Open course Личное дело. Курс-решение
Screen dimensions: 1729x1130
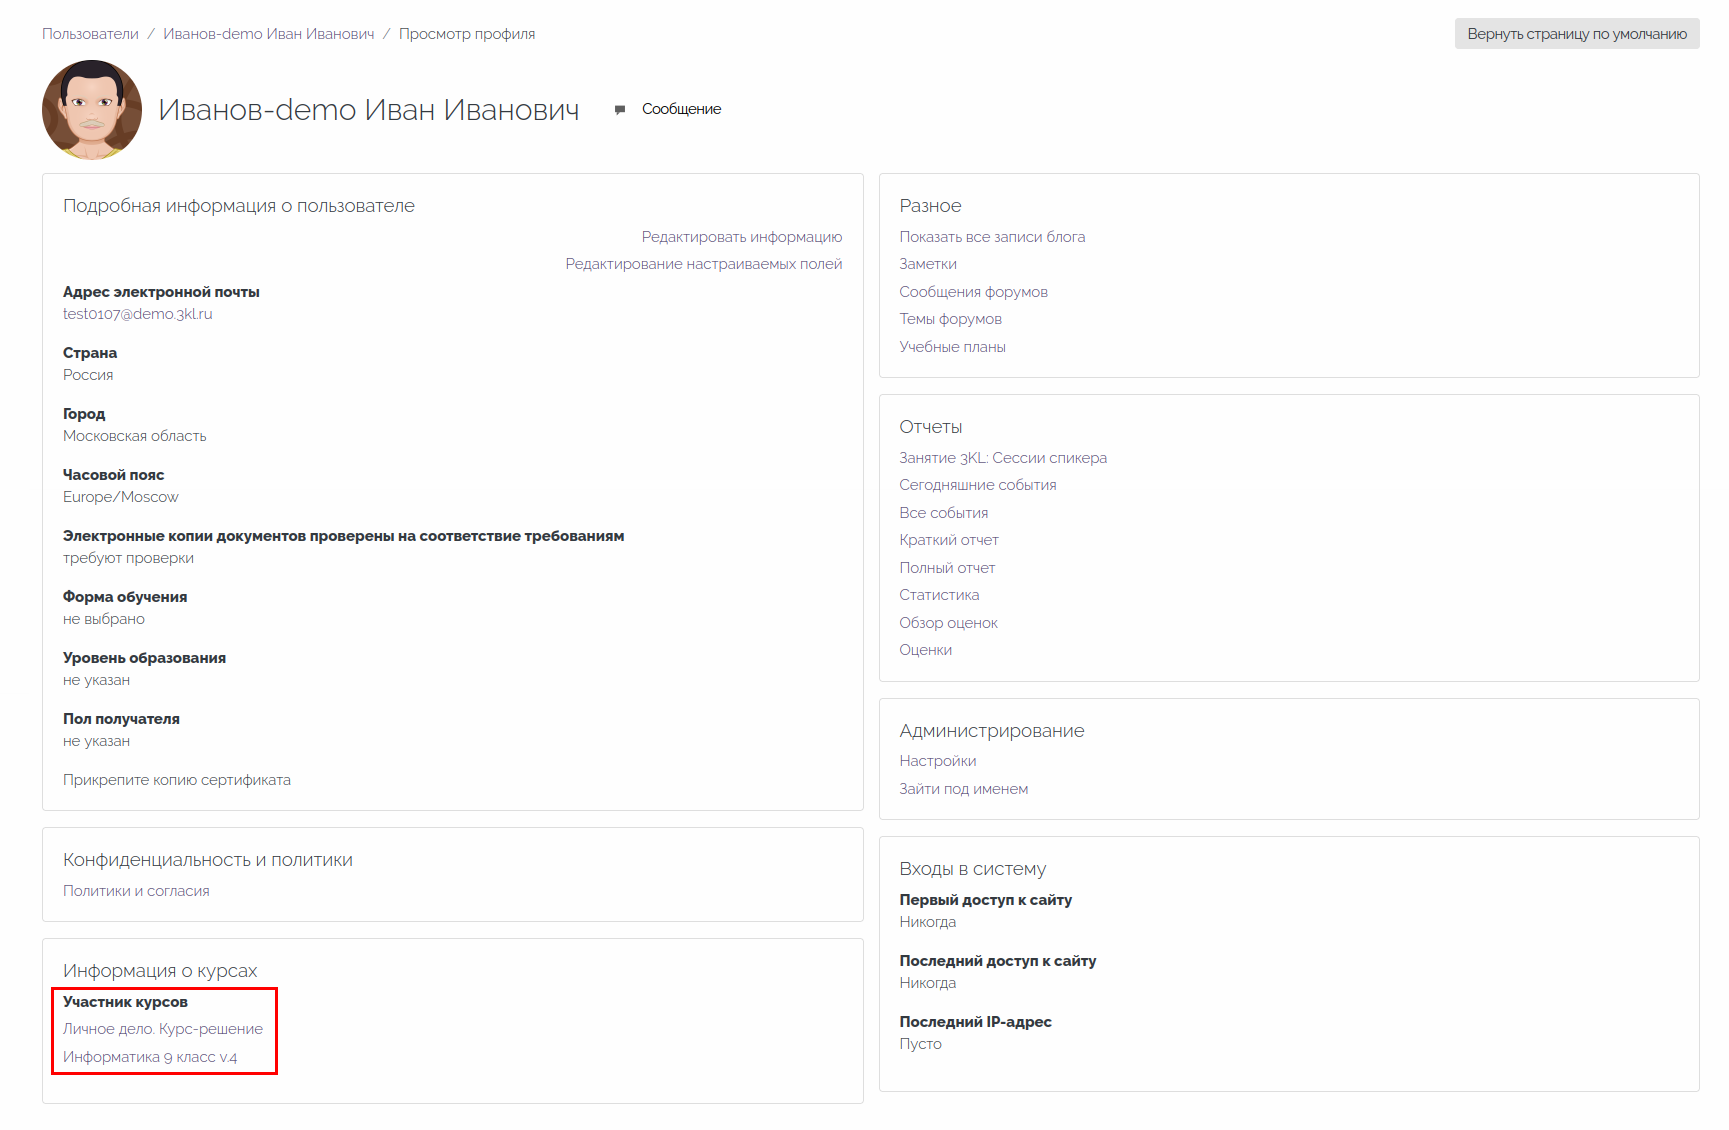pyautogui.click(x=162, y=1029)
